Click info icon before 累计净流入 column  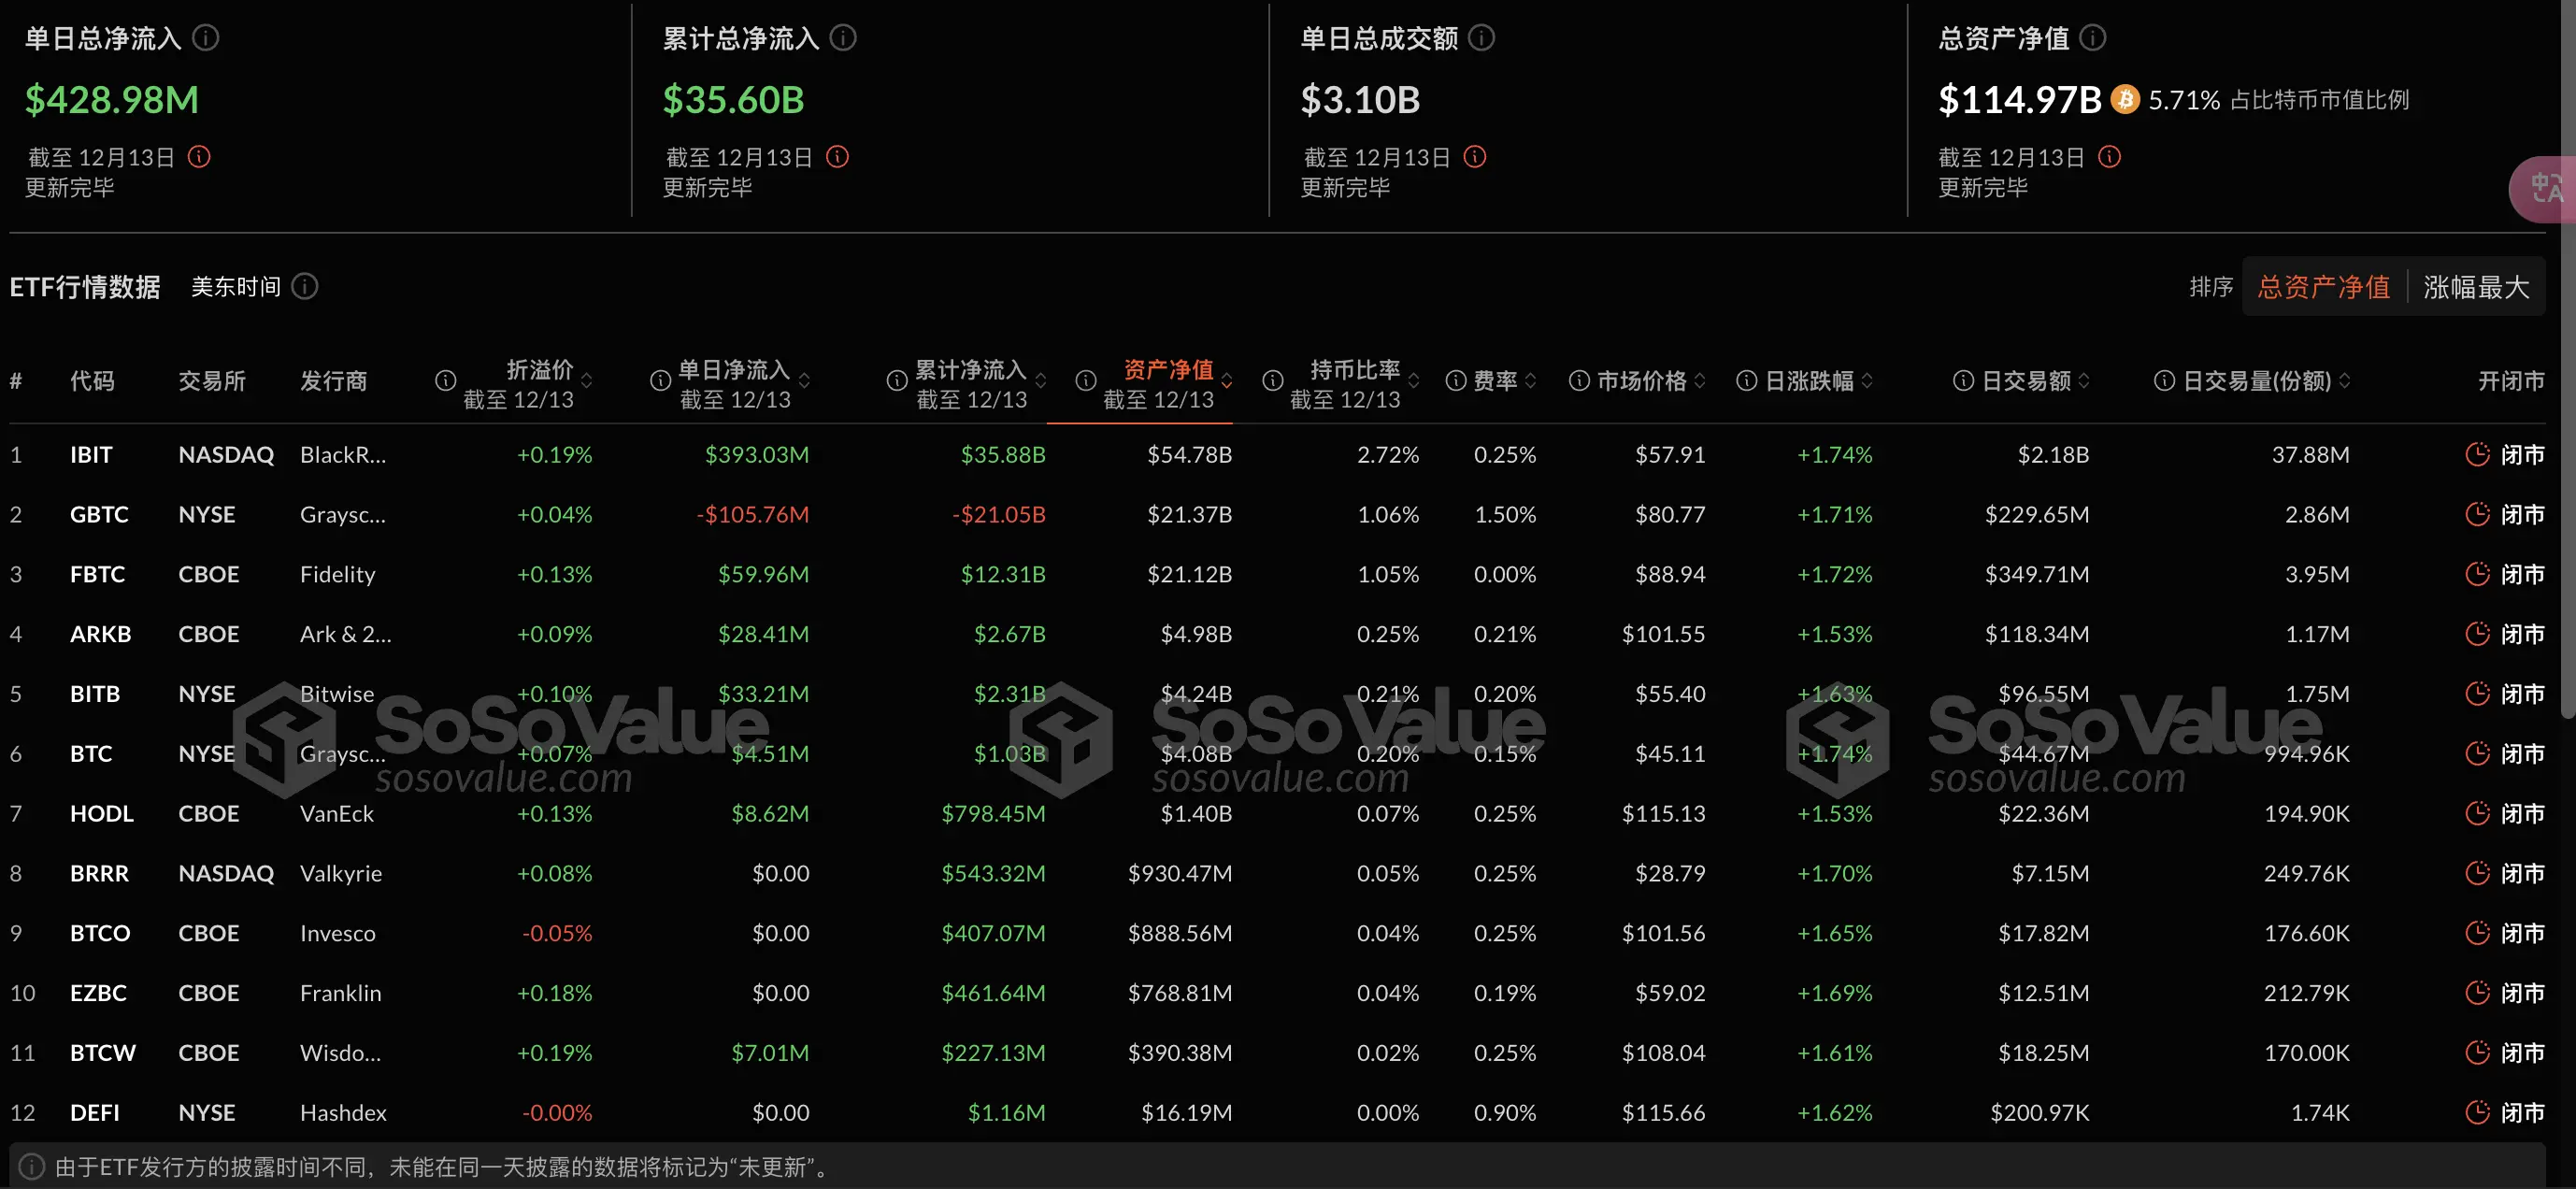(x=897, y=381)
